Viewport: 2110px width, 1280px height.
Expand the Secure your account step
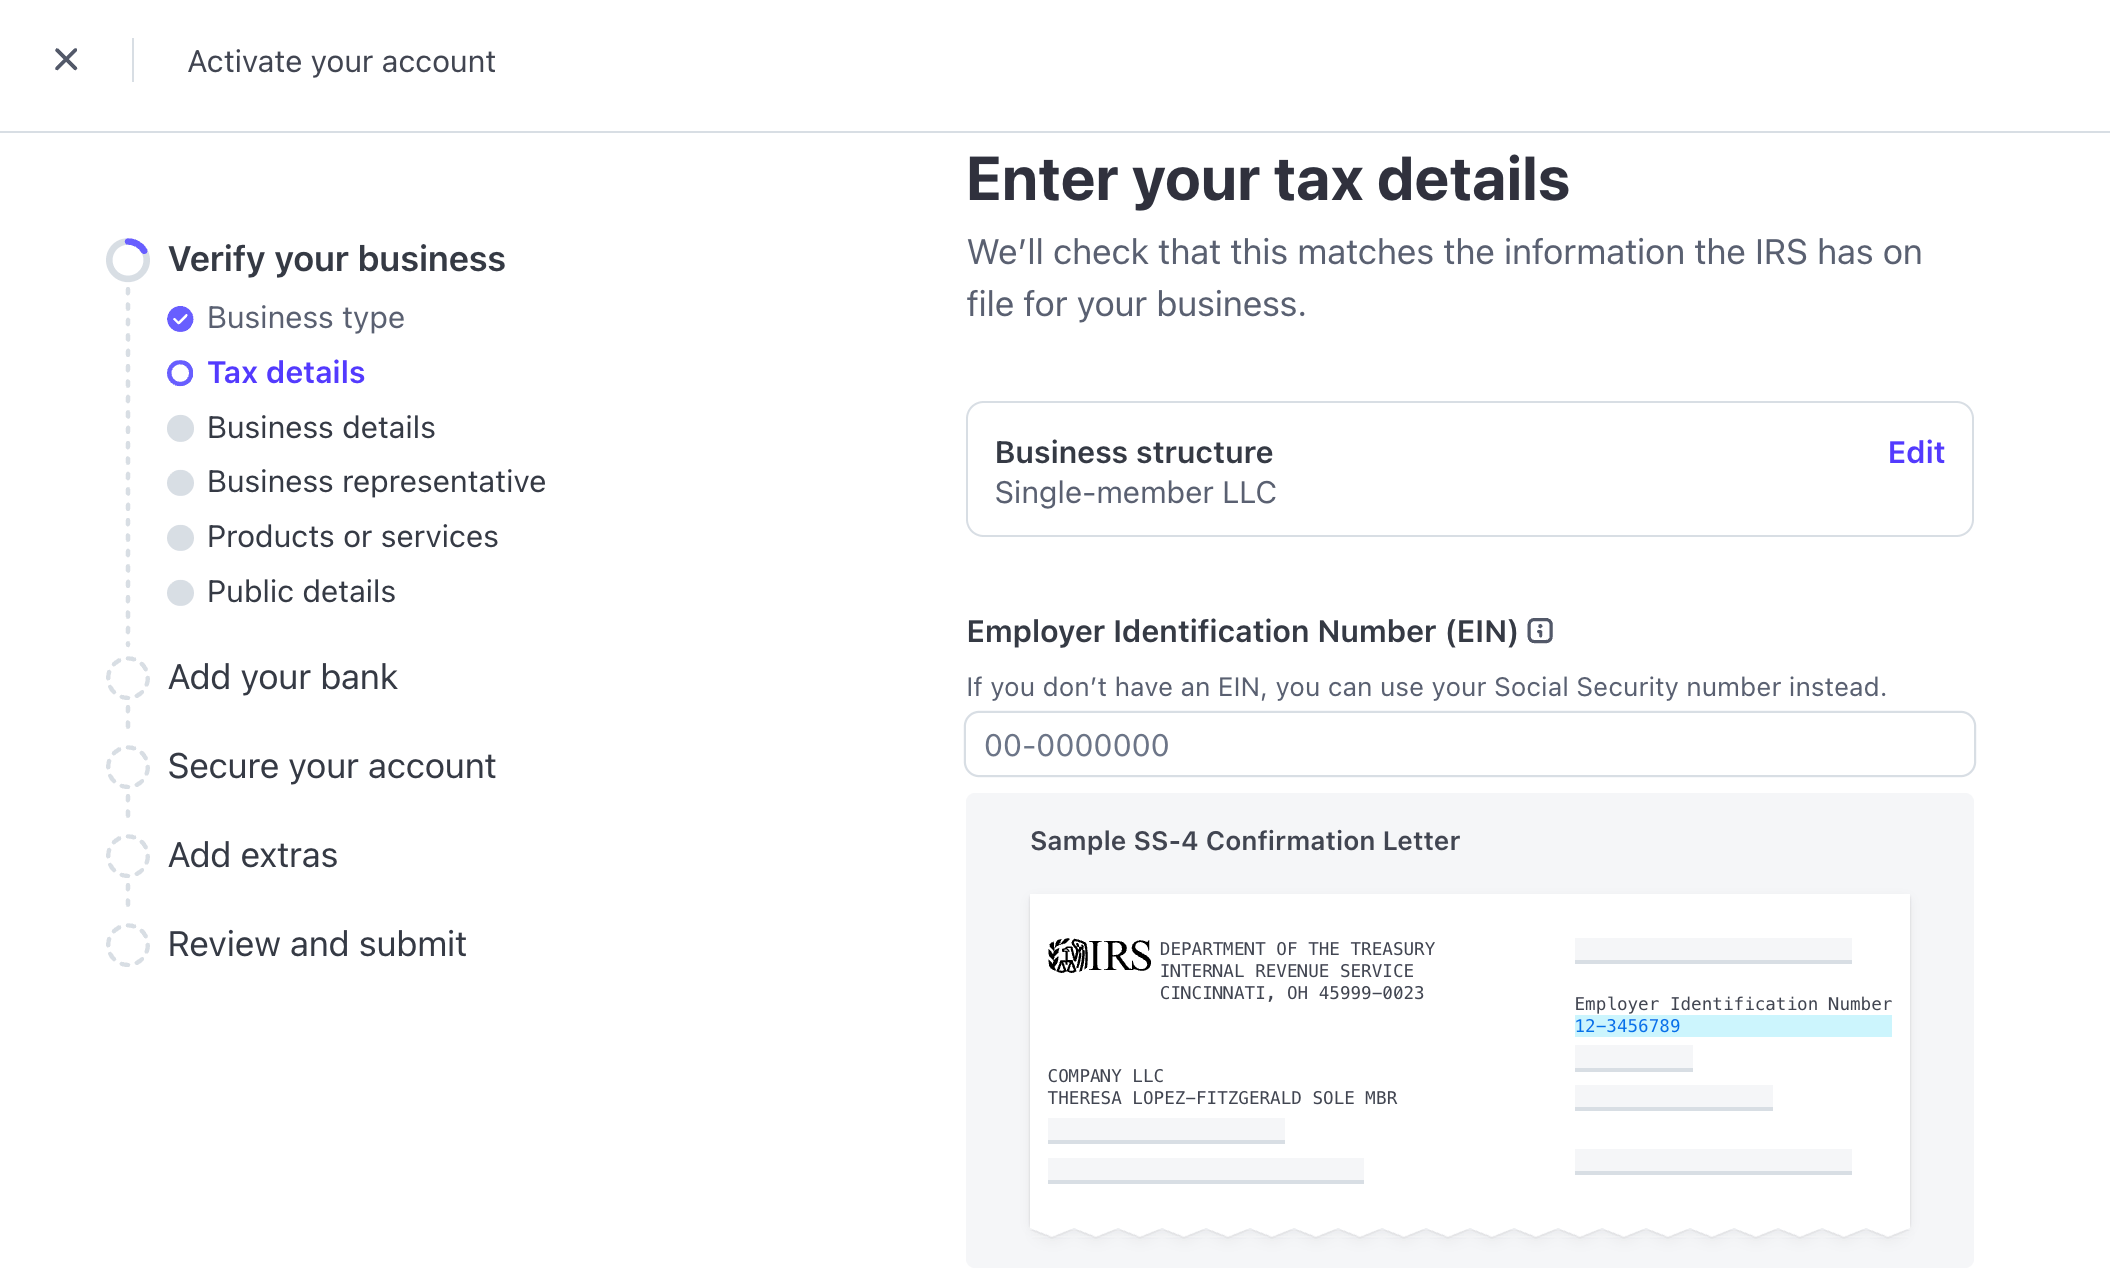[x=331, y=767]
